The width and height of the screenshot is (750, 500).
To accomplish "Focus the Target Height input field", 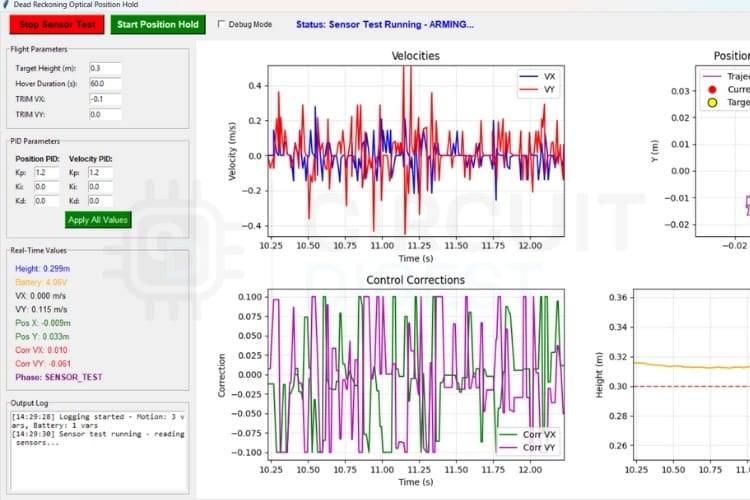I will (x=104, y=68).
